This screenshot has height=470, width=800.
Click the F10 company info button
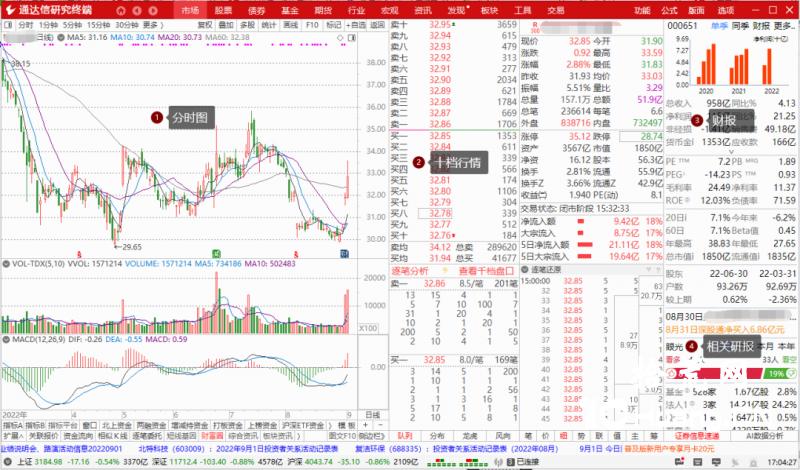click(312, 24)
